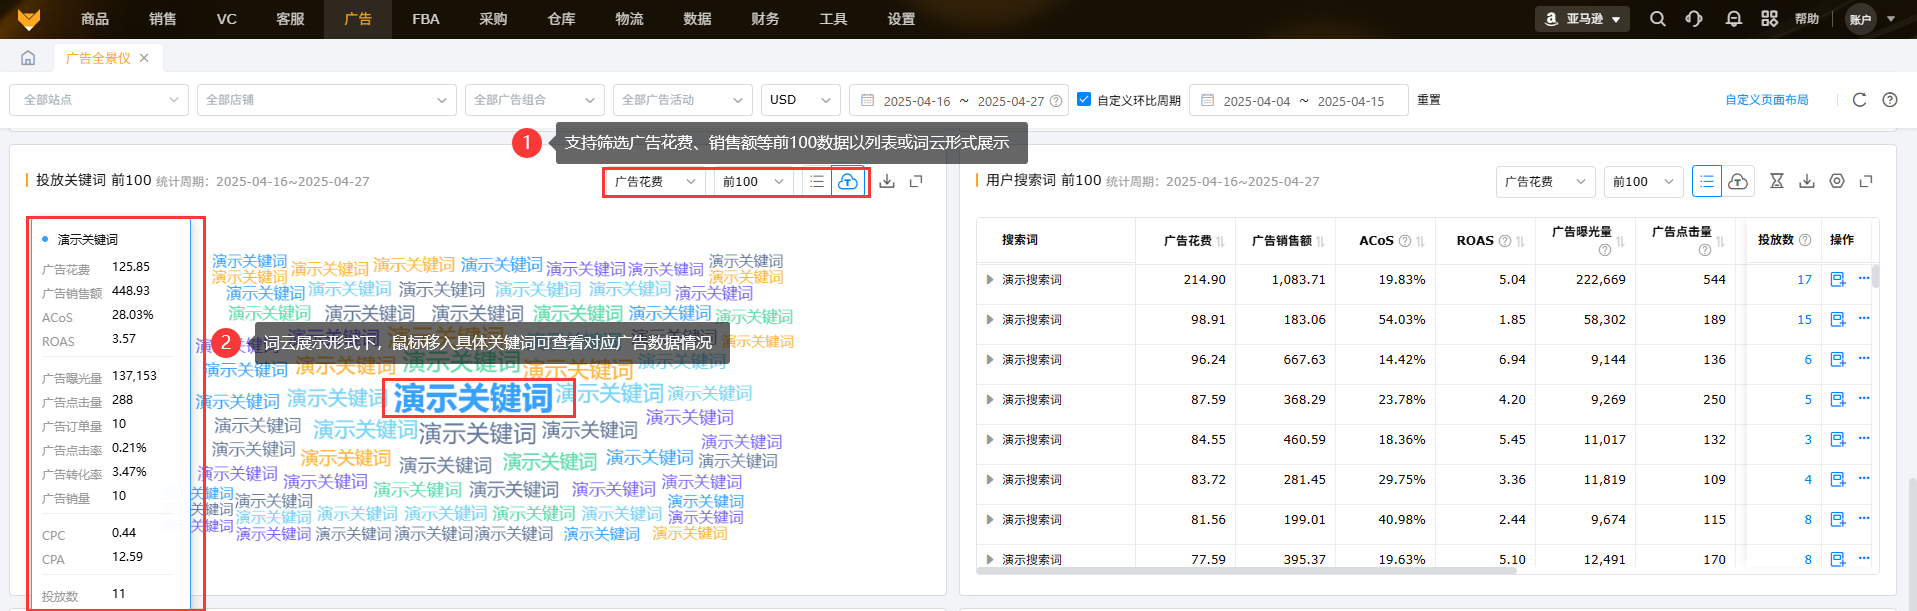Click the ACoS column help icon
The image size is (1917, 611).
point(1405,241)
